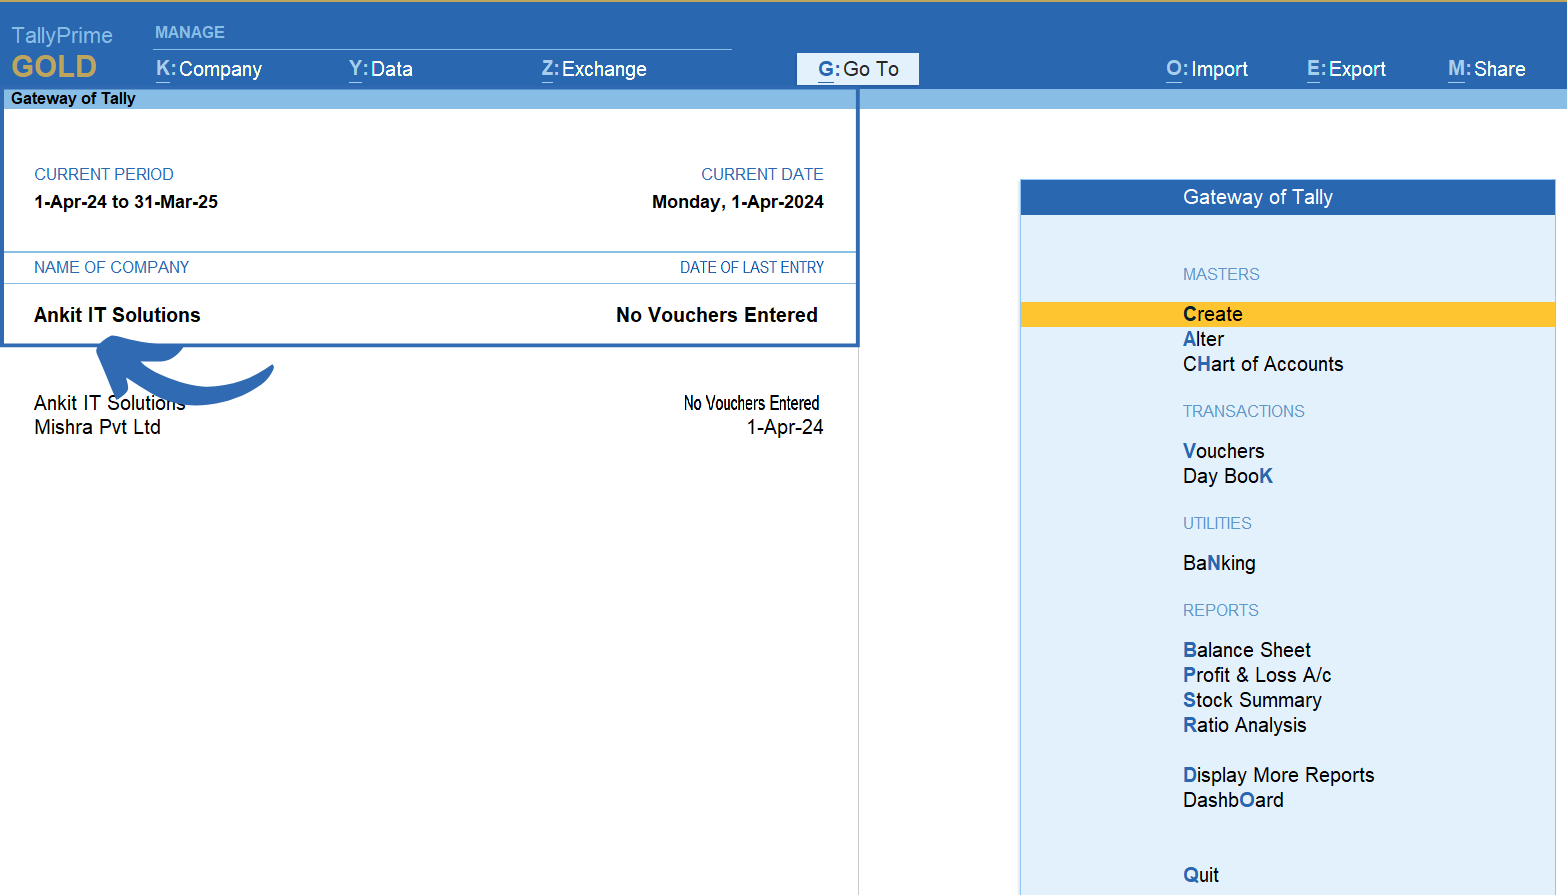Open Stock Summary report
1567x895 pixels.
click(1252, 700)
